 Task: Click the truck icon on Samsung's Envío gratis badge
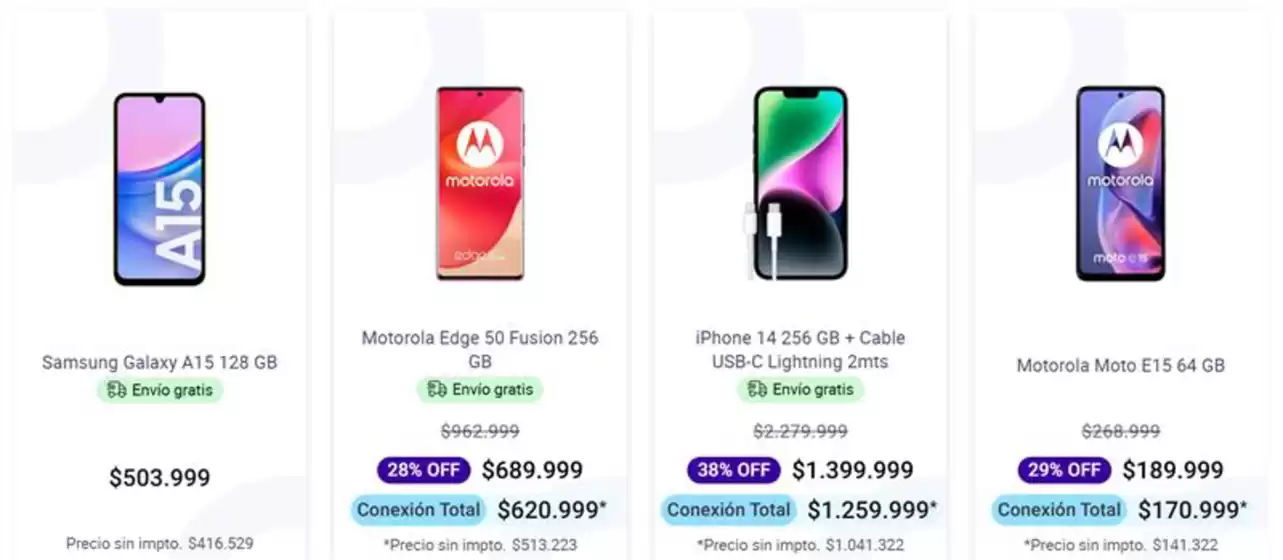(116, 390)
